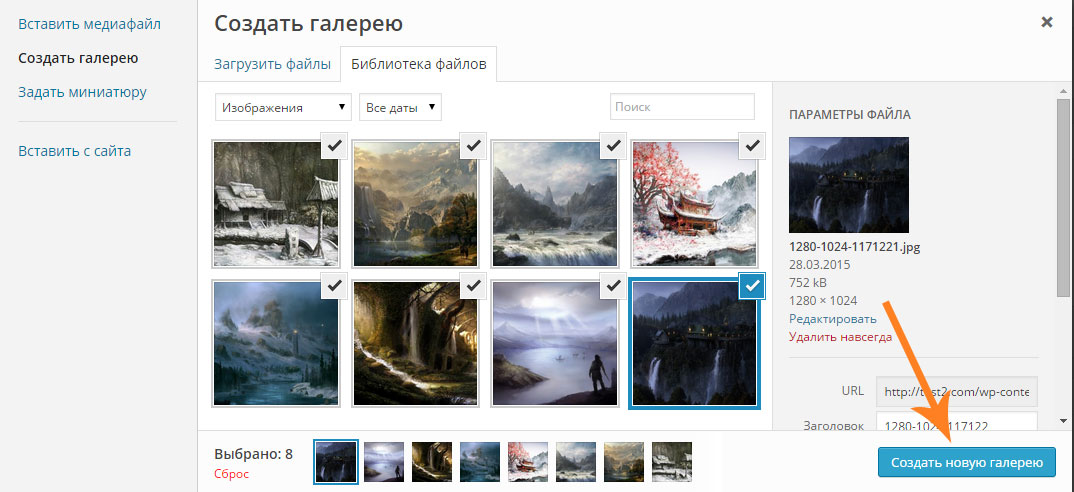Open Вставить медиафайл in the sidebar
This screenshot has height=492, width=1074.
click(x=90, y=25)
